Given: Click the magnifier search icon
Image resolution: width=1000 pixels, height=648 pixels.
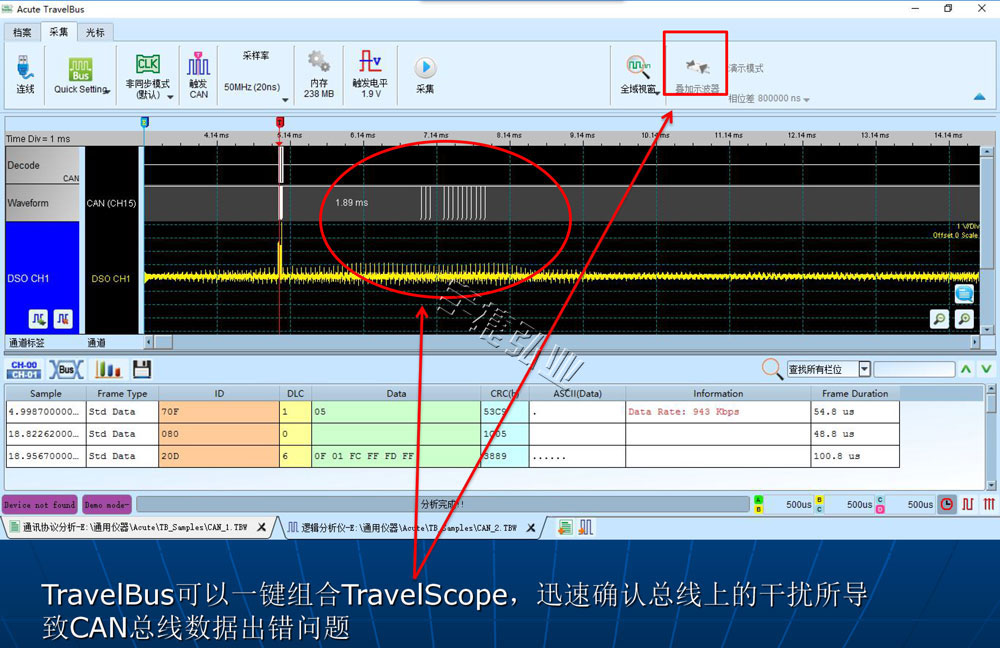Looking at the screenshot, I should pos(772,369).
